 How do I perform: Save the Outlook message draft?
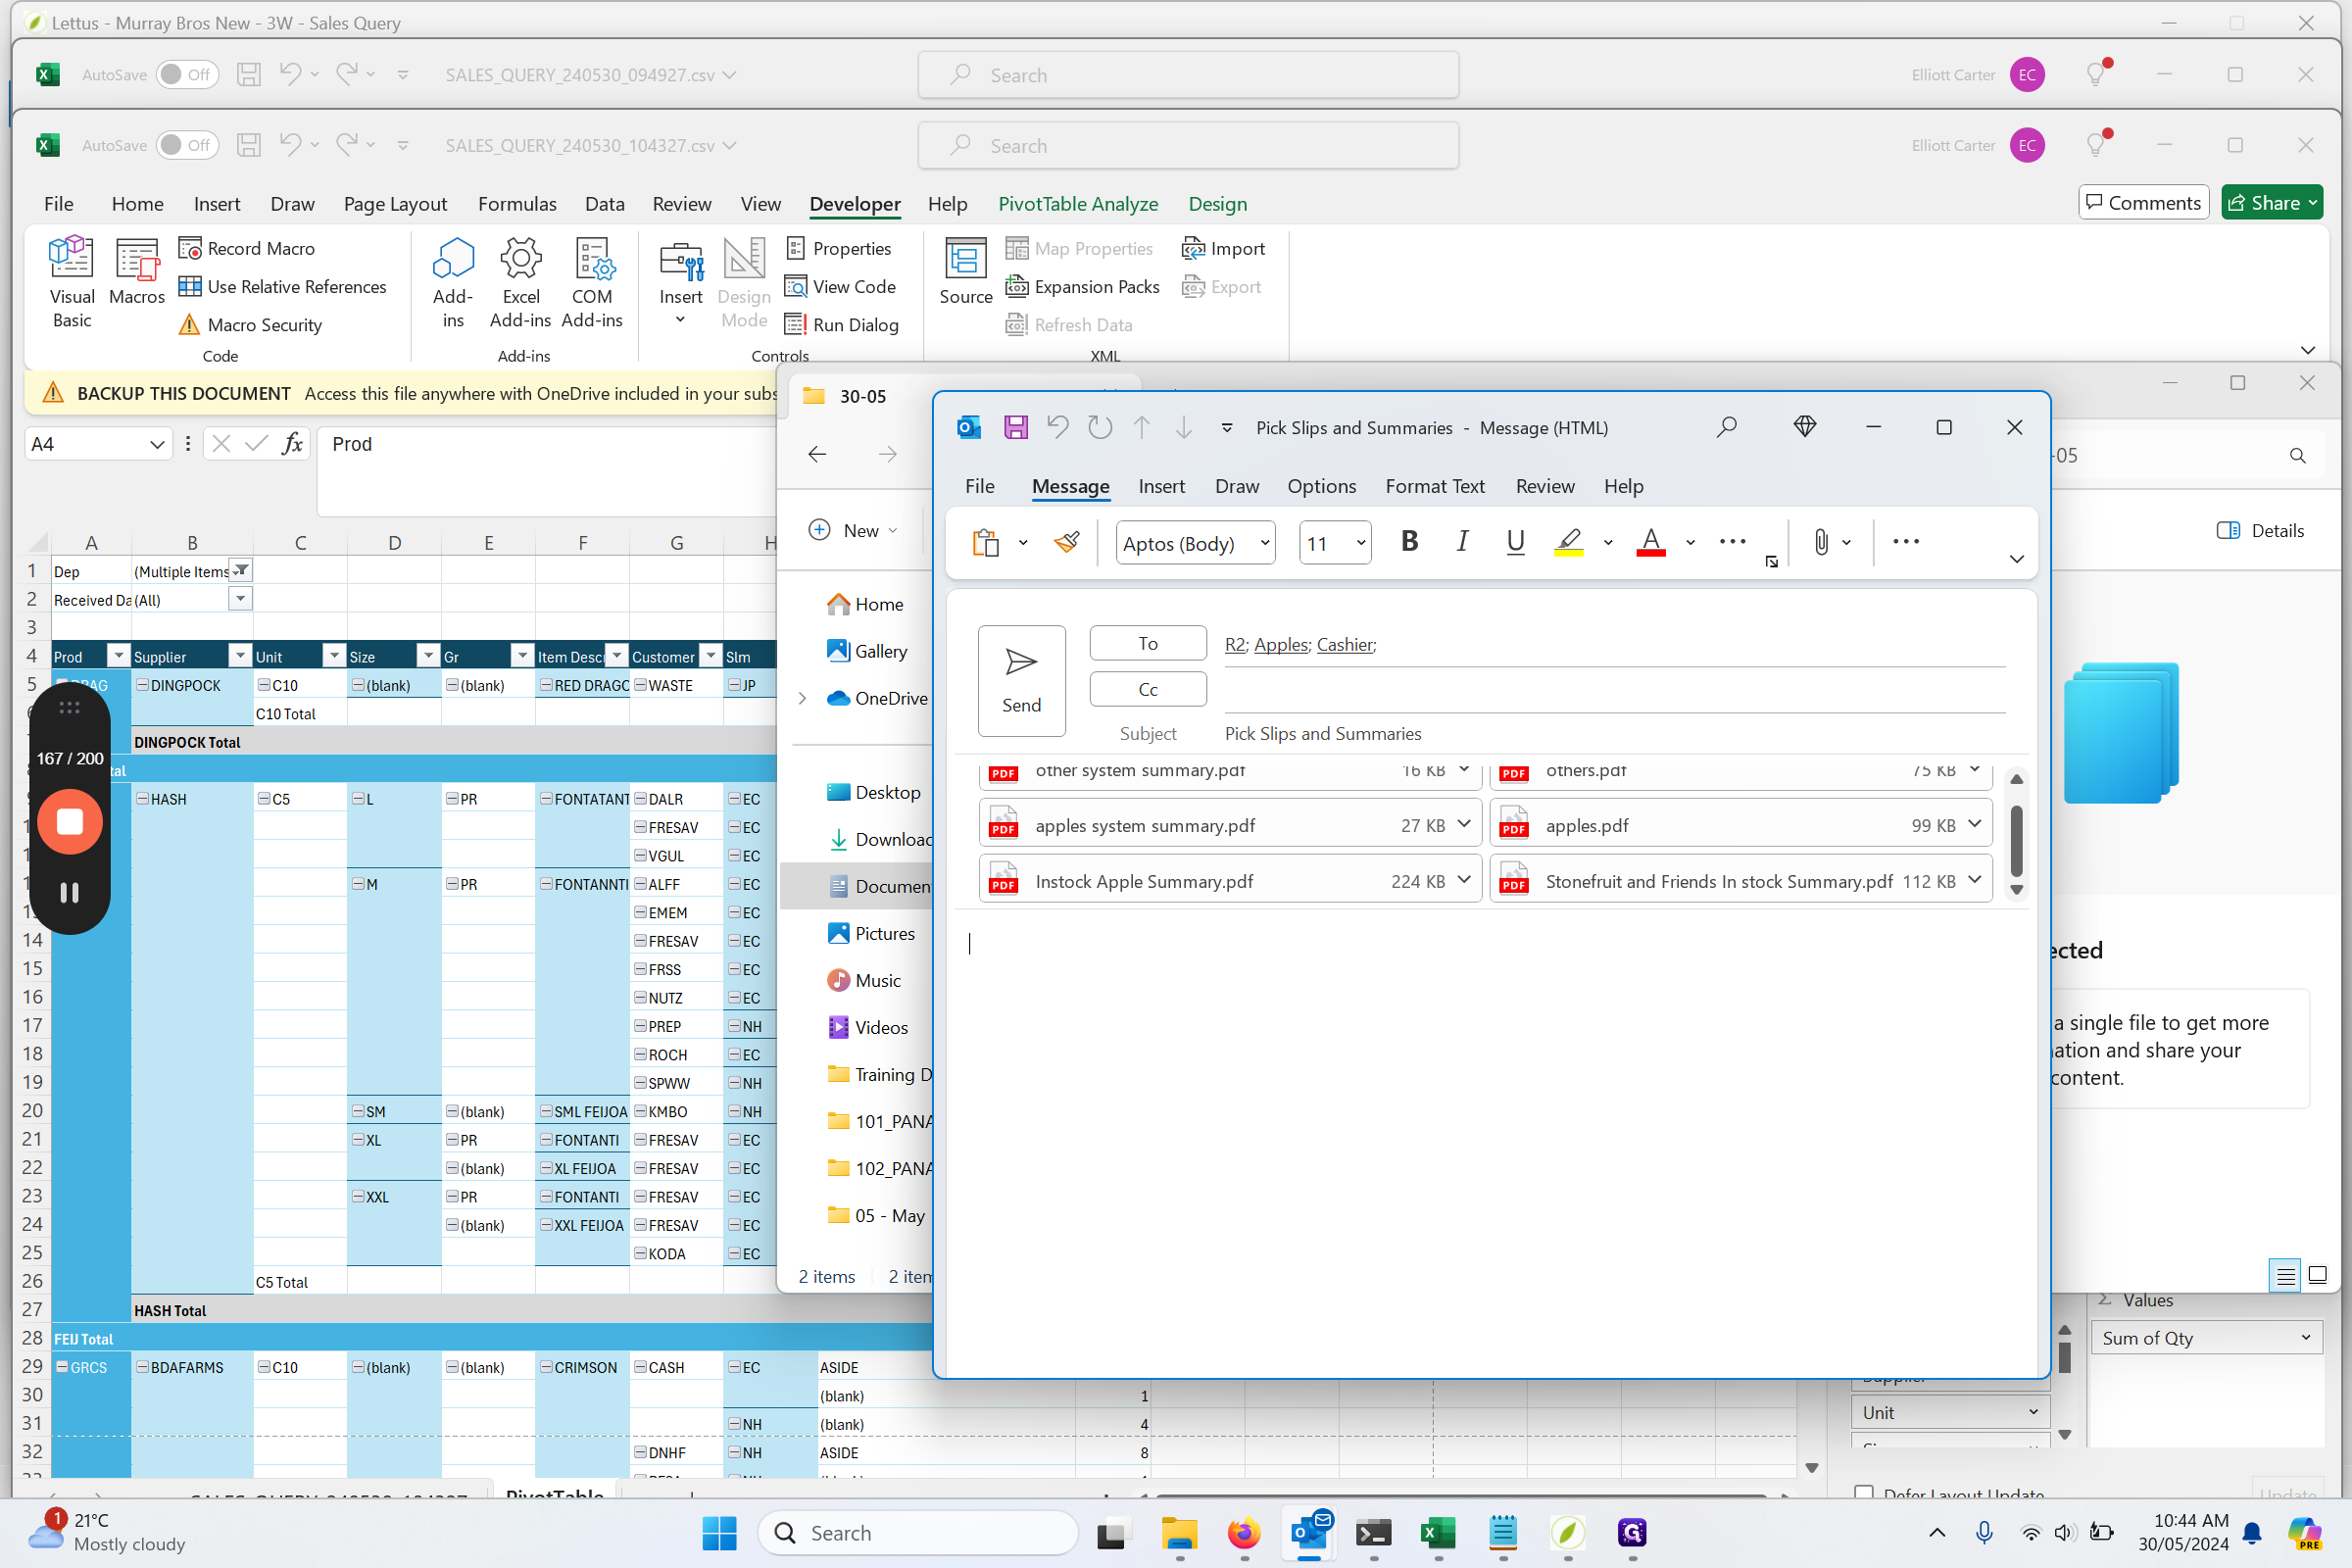pyautogui.click(x=1015, y=428)
